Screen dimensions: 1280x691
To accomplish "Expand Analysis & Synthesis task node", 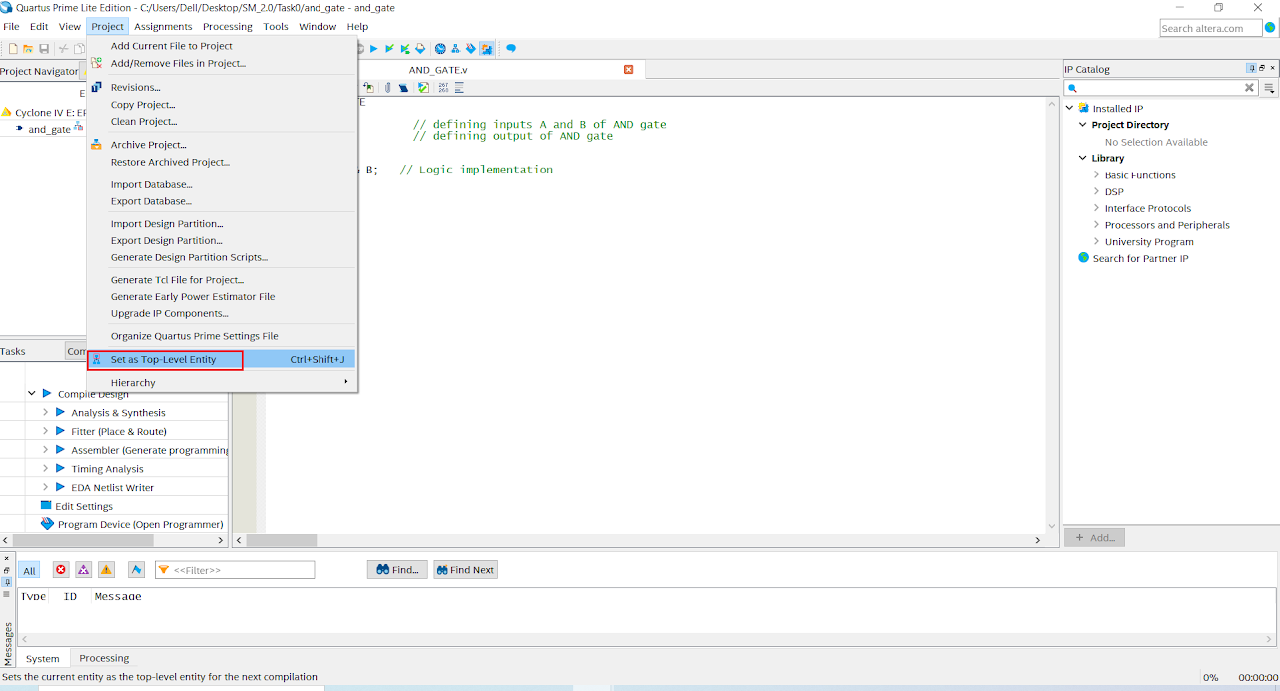I will pyautogui.click(x=45, y=412).
